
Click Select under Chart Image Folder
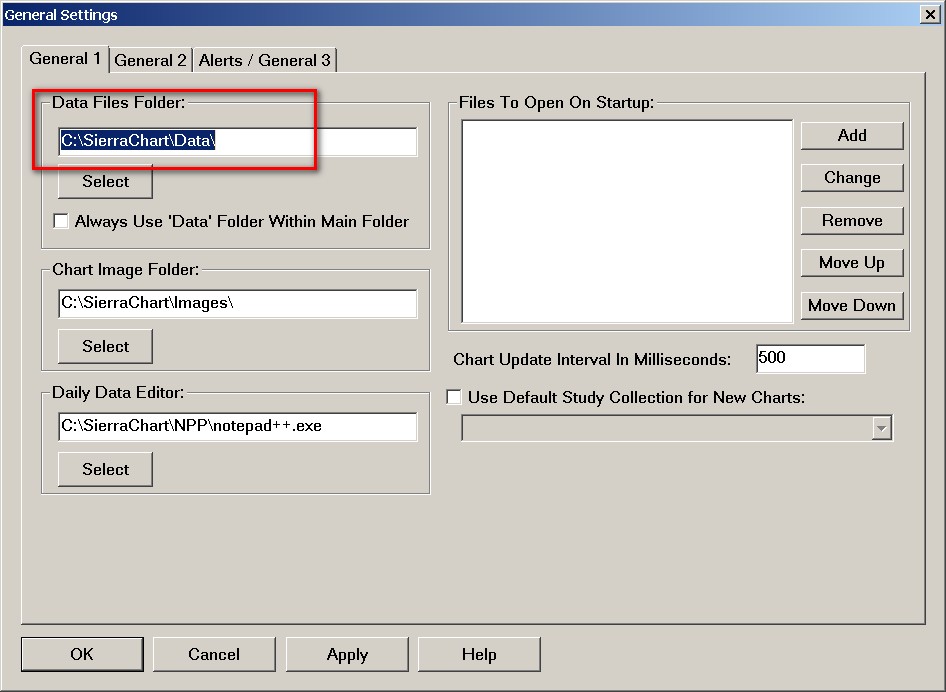coord(106,346)
